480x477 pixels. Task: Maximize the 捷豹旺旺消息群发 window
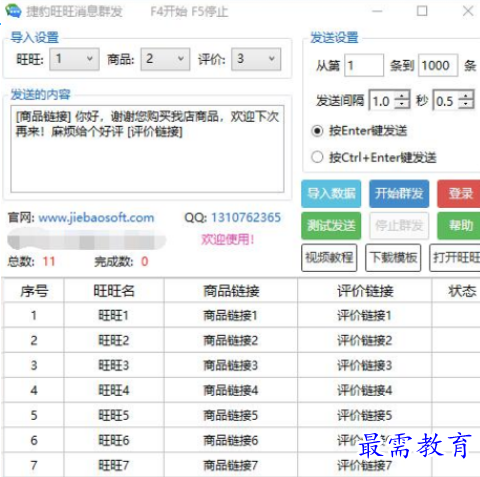(x=422, y=11)
